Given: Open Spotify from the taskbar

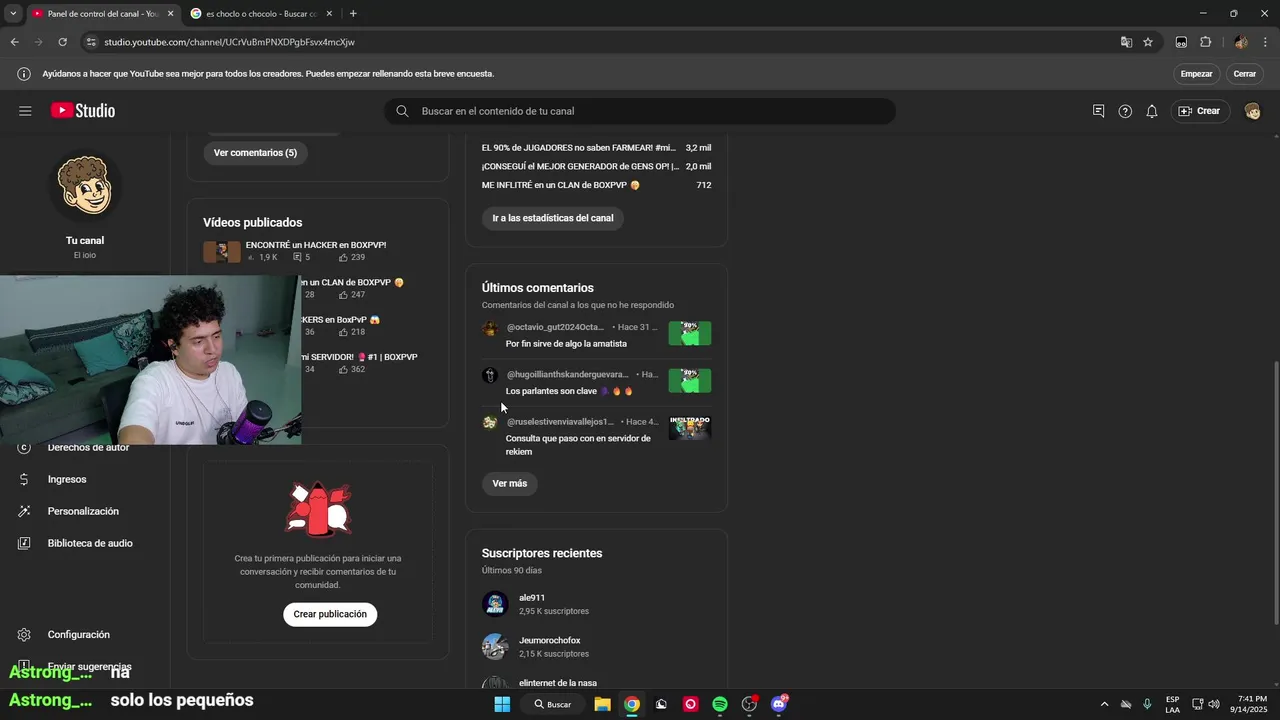Looking at the screenshot, I should click(x=720, y=704).
